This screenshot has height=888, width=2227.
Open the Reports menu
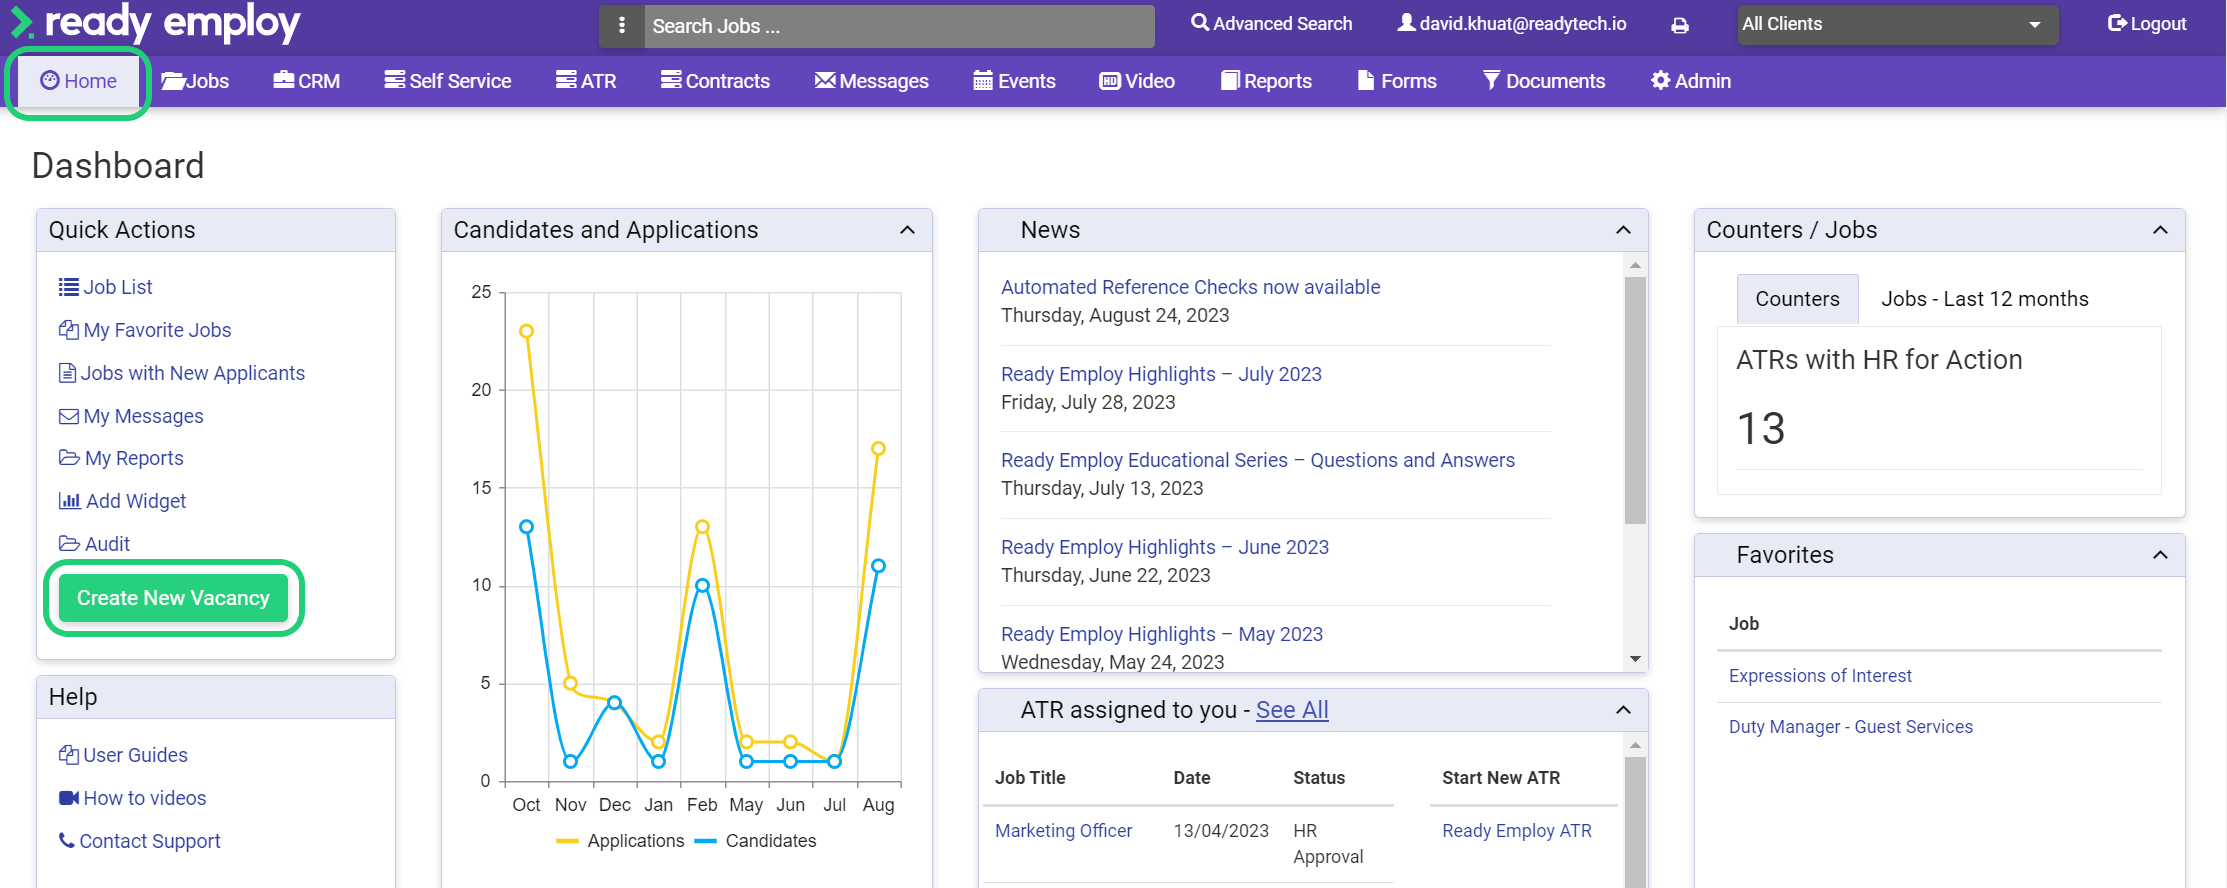click(x=1266, y=81)
